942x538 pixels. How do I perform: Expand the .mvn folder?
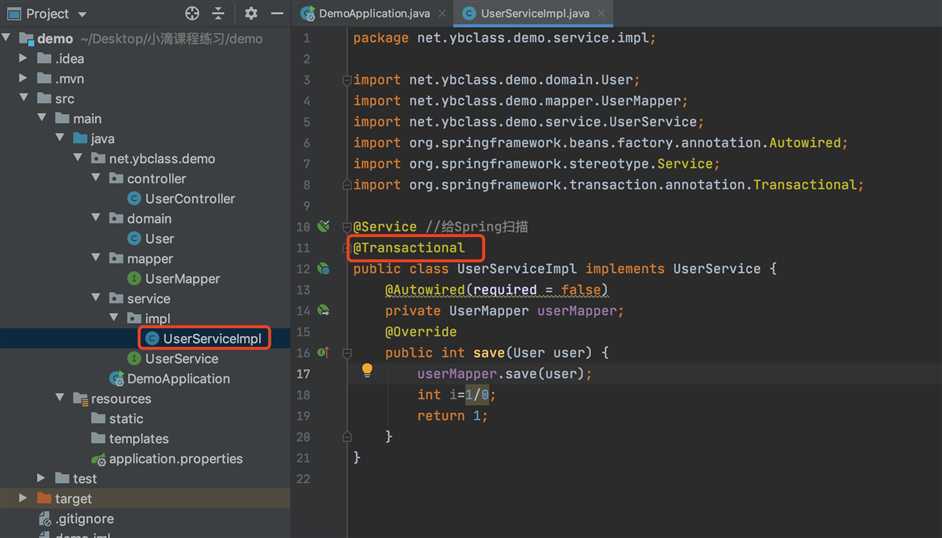(x=23, y=78)
